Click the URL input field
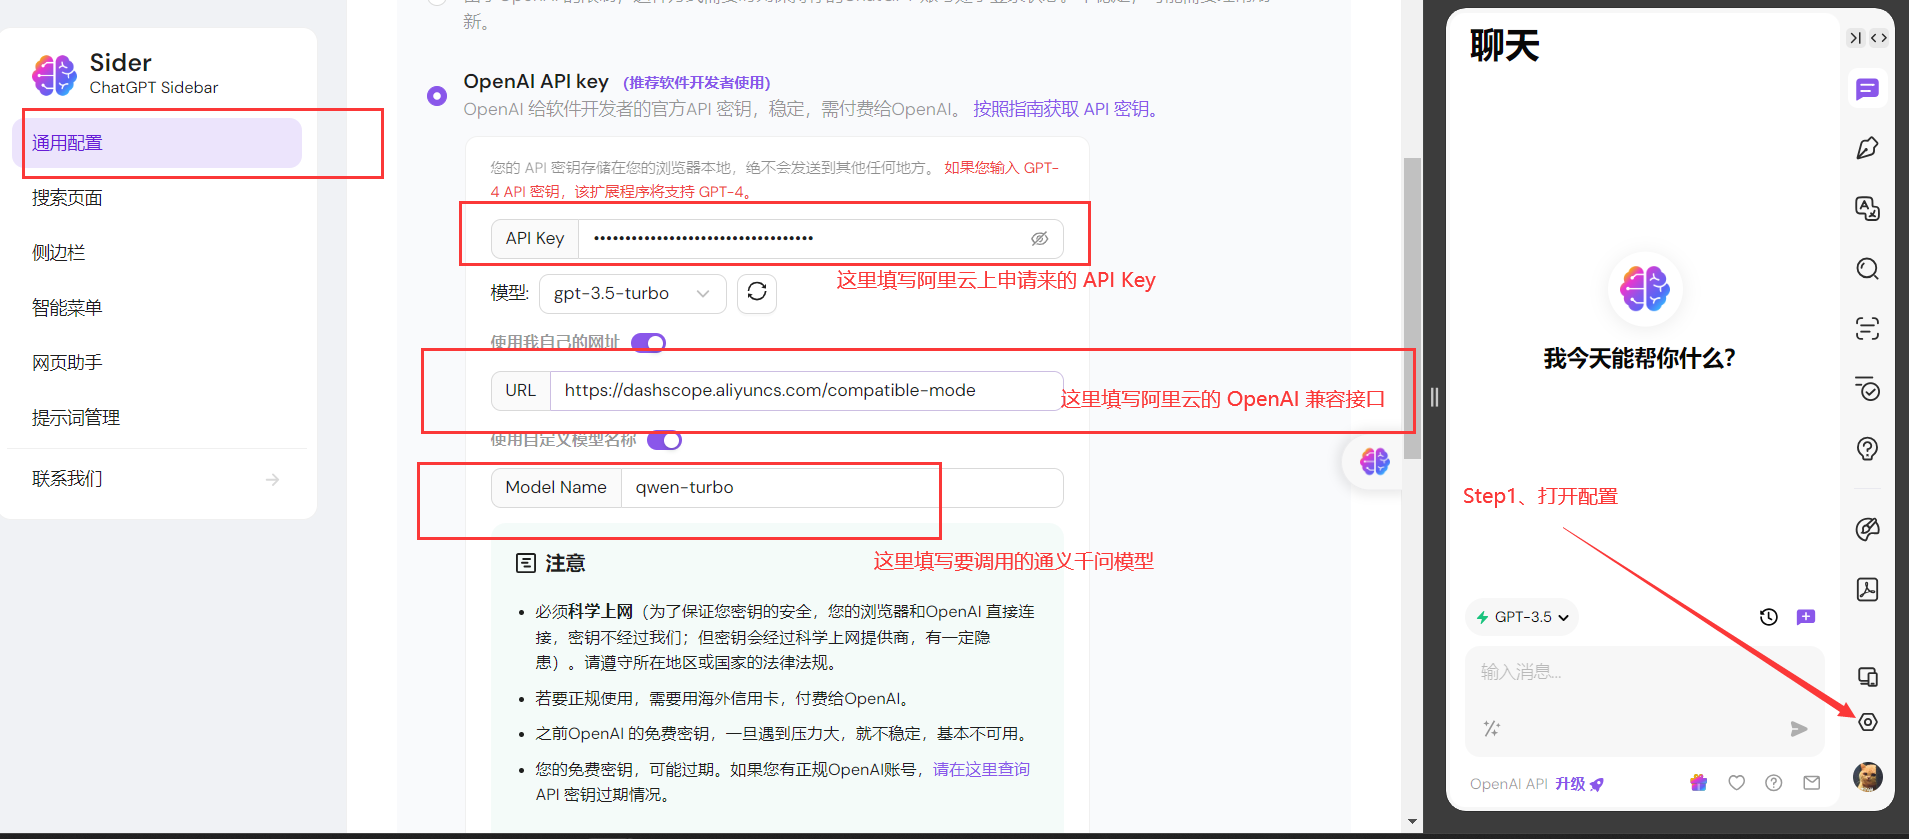 tap(806, 390)
